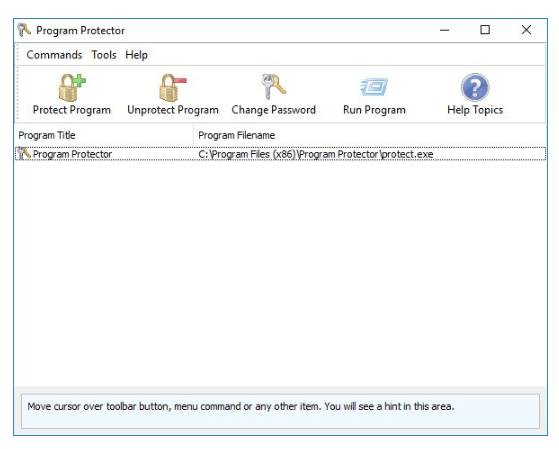
Task: Click the Unprotect Program padlock icon
Action: [x=173, y=87]
